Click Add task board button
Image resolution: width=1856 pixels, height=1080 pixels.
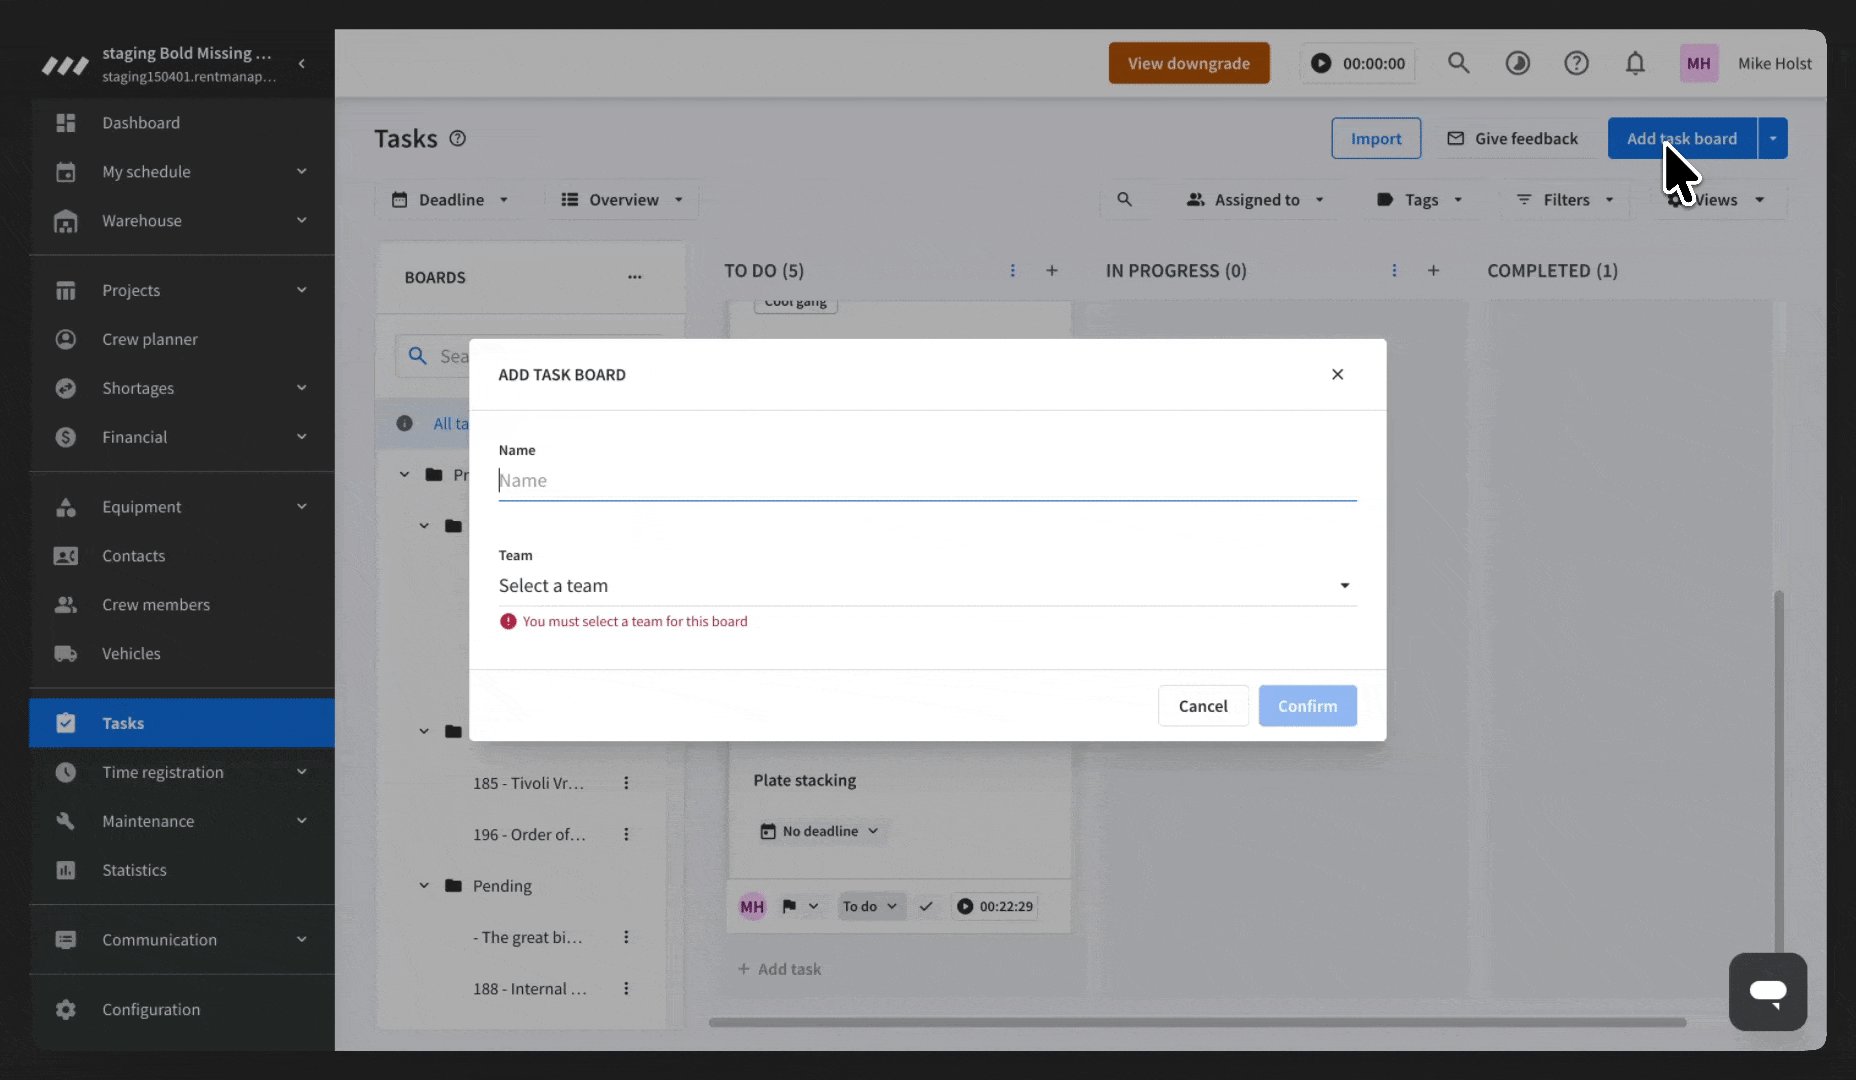coord(1682,138)
